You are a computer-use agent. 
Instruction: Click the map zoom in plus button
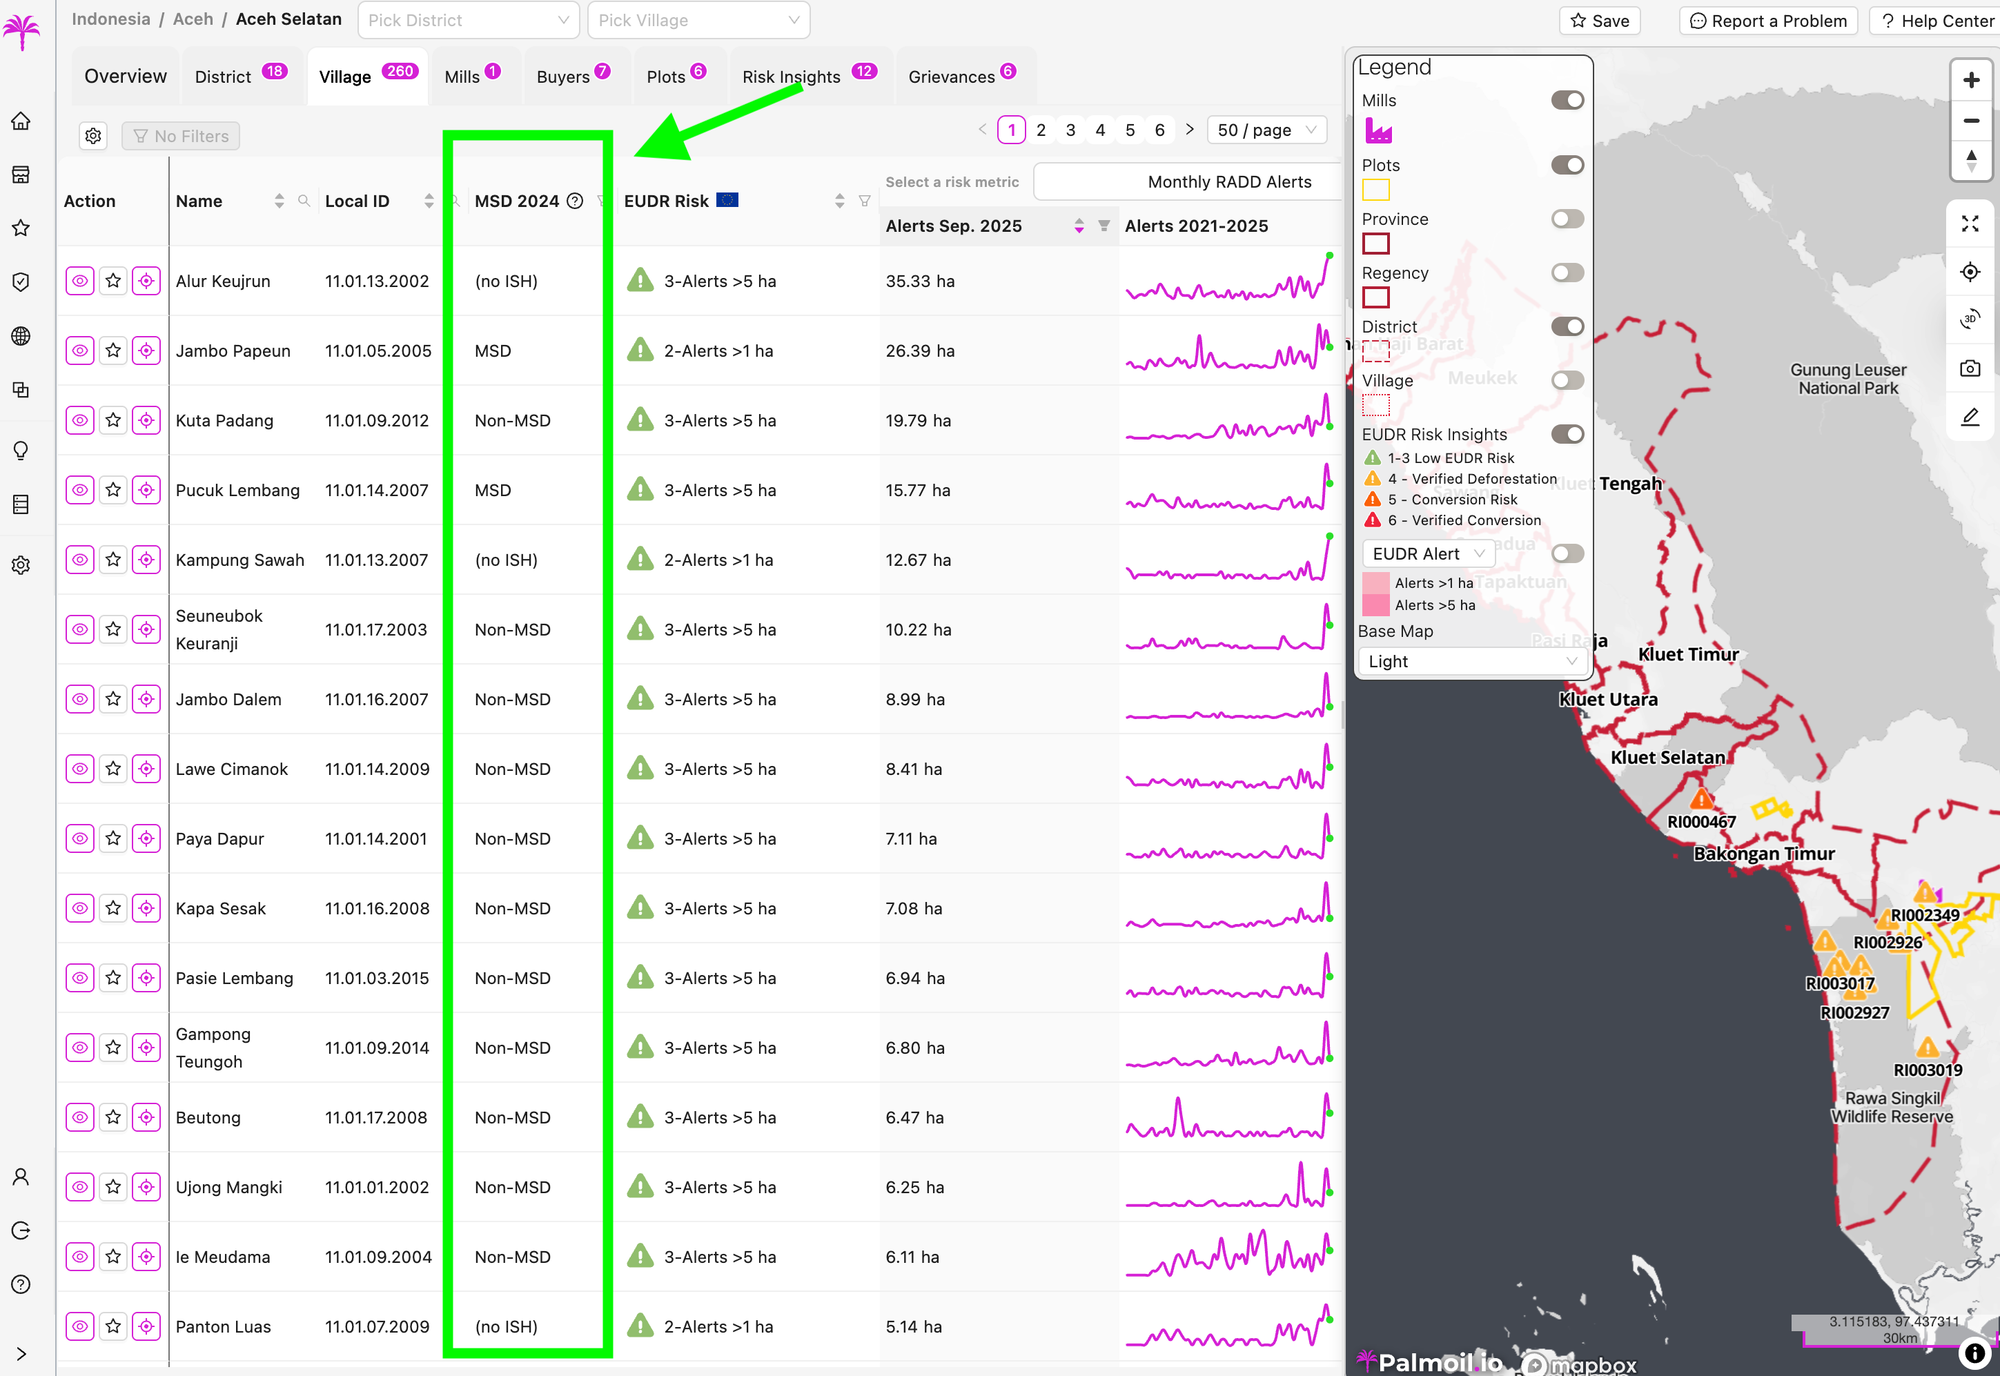[x=1971, y=80]
